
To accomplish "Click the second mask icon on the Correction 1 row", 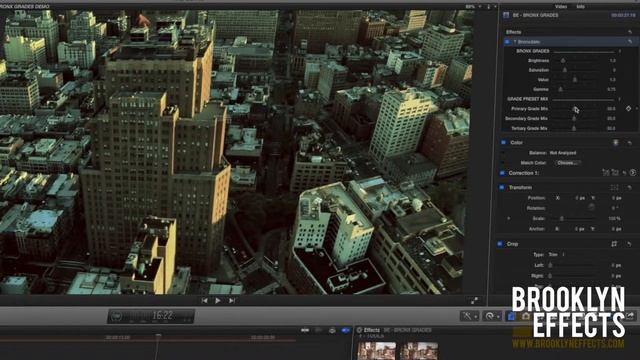I will pyautogui.click(x=615, y=173).
